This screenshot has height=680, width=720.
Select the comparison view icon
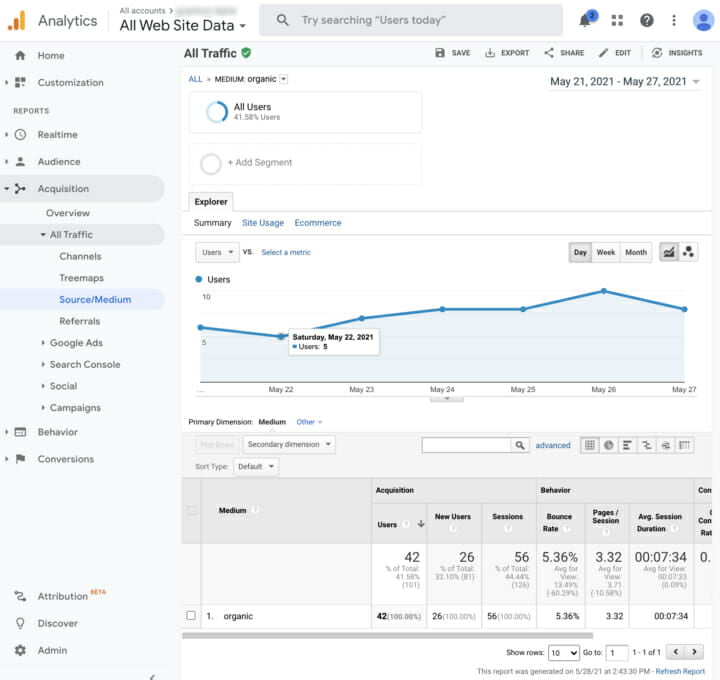pos(647,445)
